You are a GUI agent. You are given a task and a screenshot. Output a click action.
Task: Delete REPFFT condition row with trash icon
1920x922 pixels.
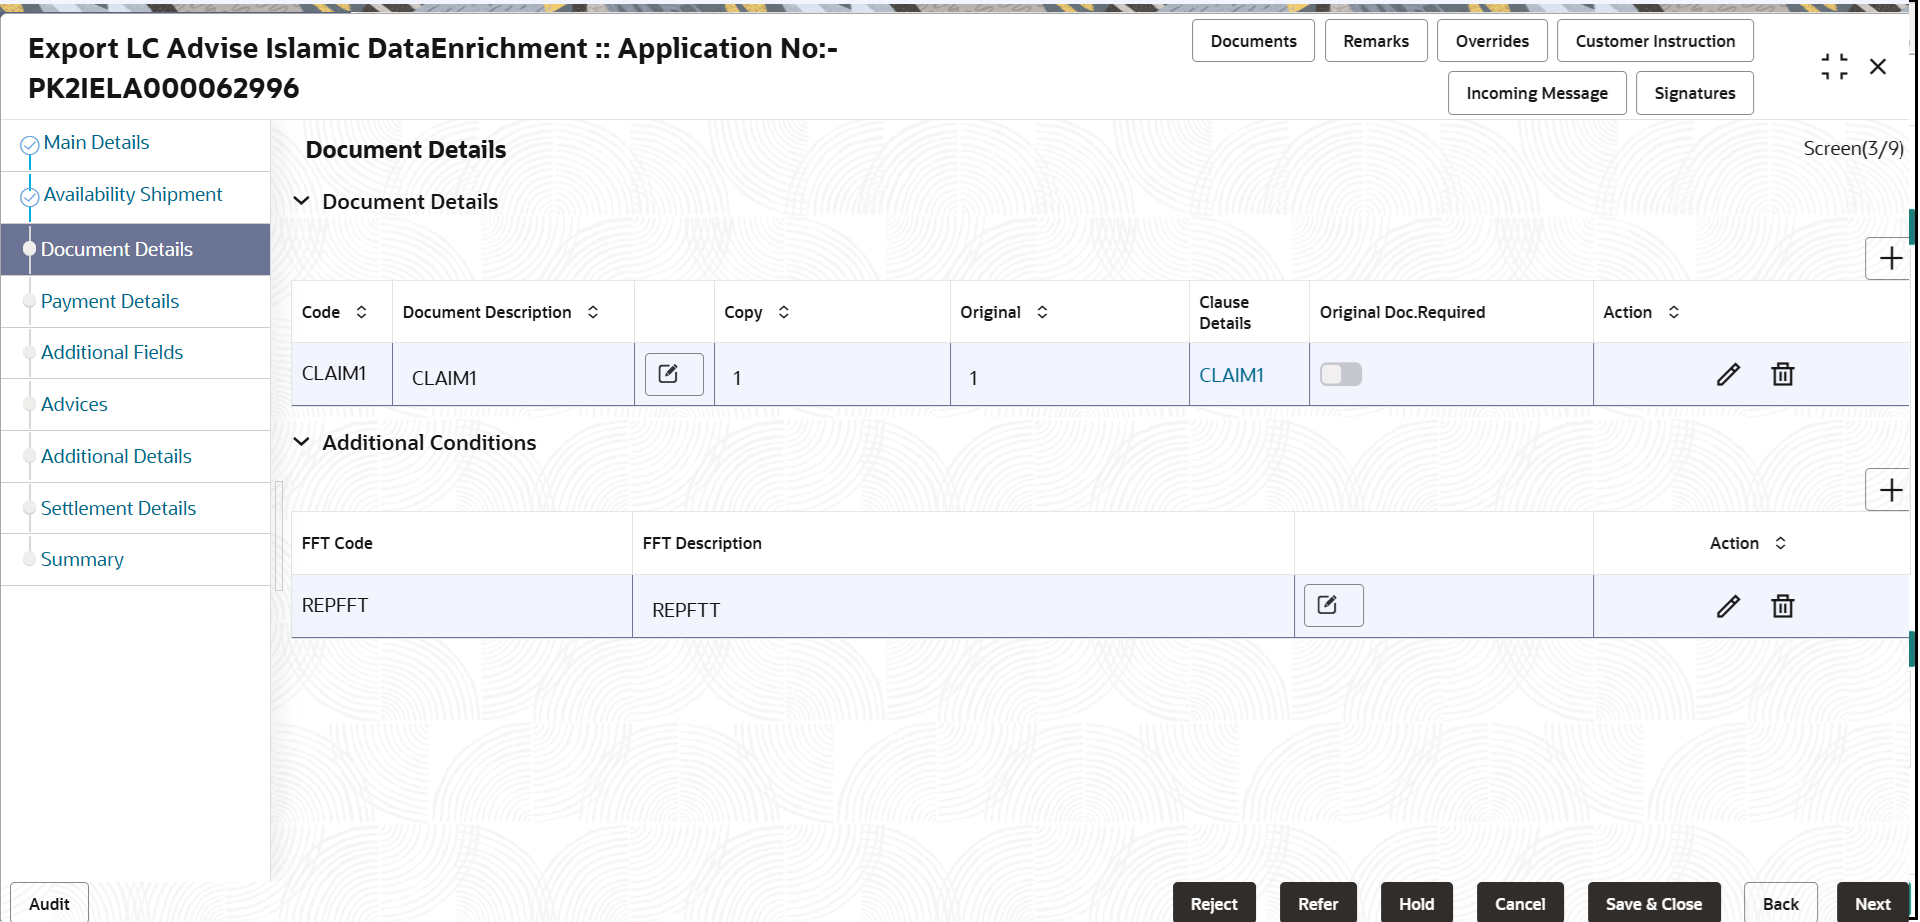1782,606
